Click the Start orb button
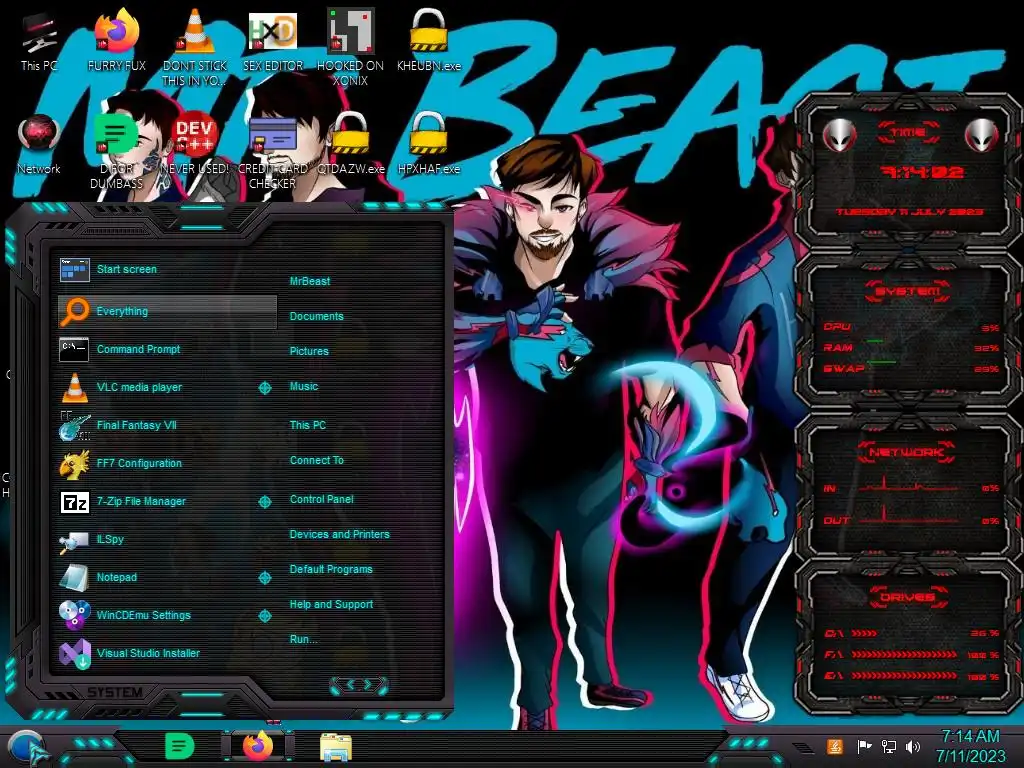Viewport: 1024px width, 768px height. click(27, 748)
